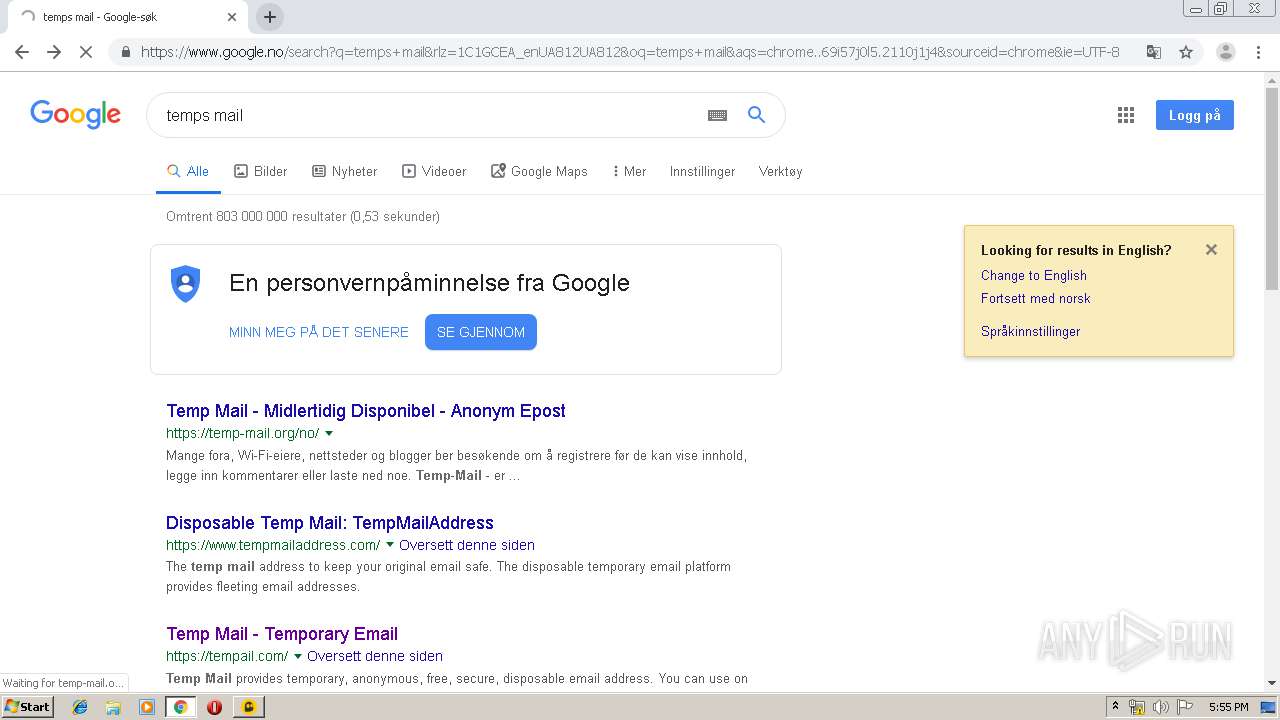Expand dropdown arrow next to tempmailaddress.com URL

tap(390, 545)
